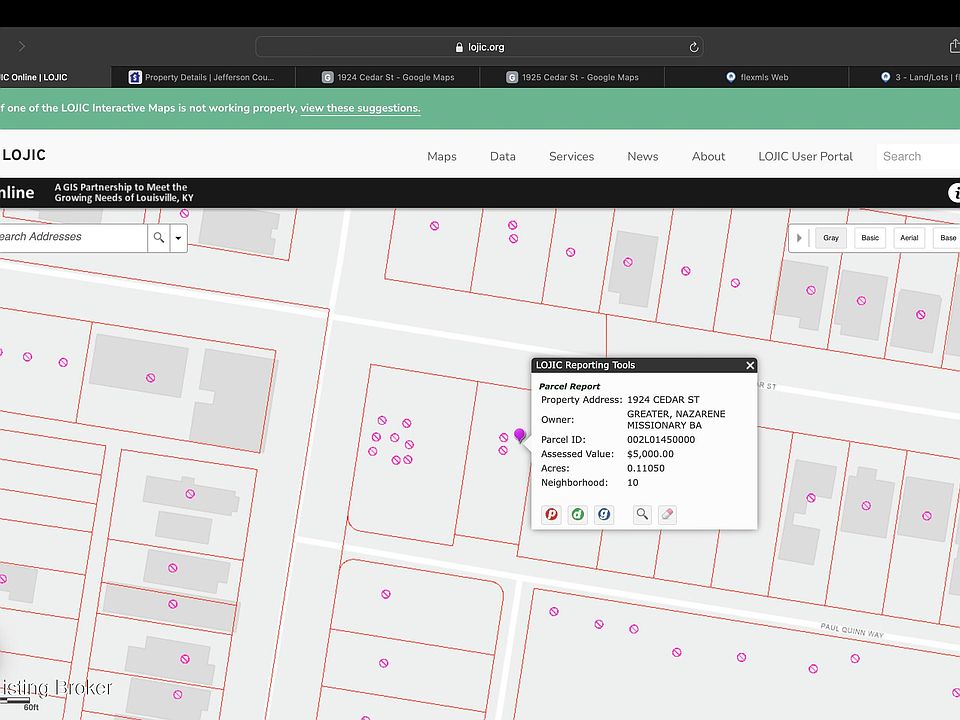Viewport: 960px width, 720px height.
Task: Open the About menu
Action: (708, 156)
